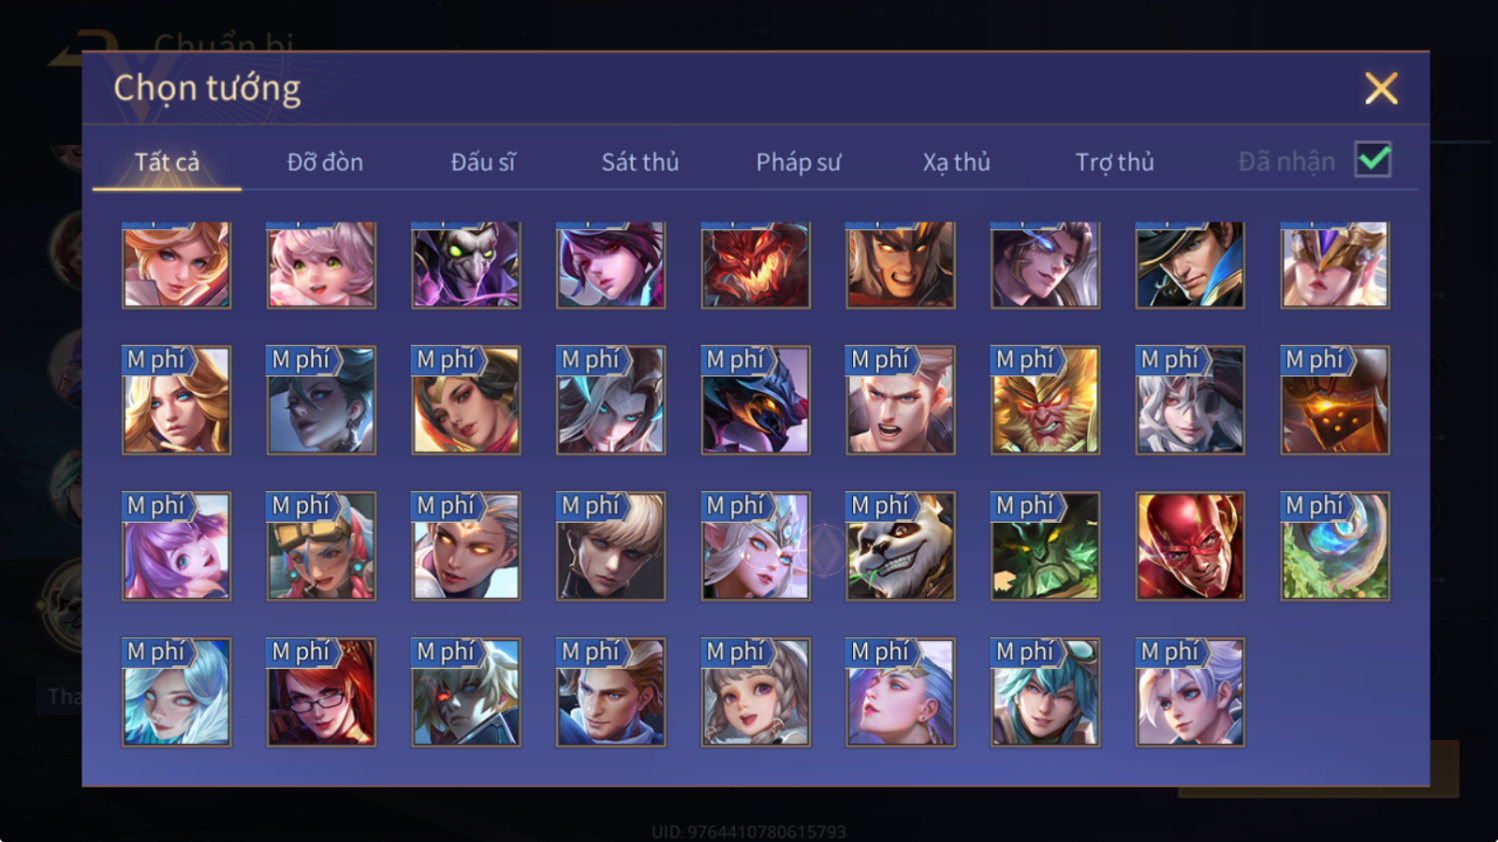Switch to the Đỡ đòn tab
Image resolution: width=1498 pixels, height=842 pixels.
(325, 162)
